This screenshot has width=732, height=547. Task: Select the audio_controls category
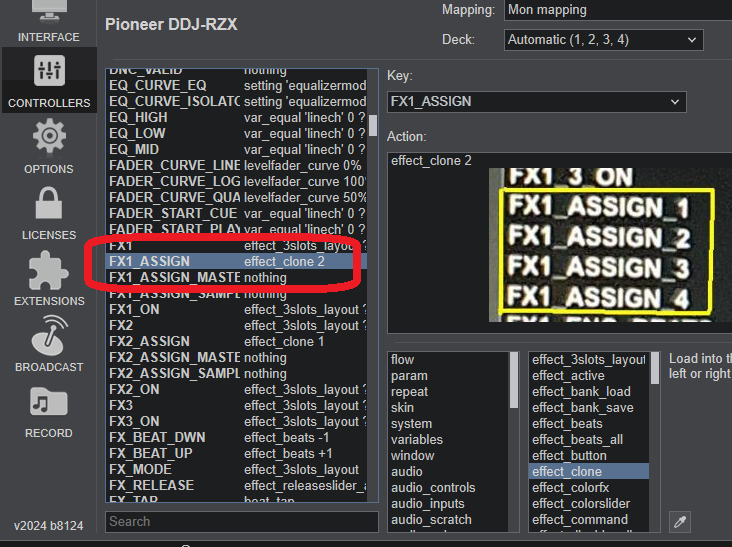[433, 487]
